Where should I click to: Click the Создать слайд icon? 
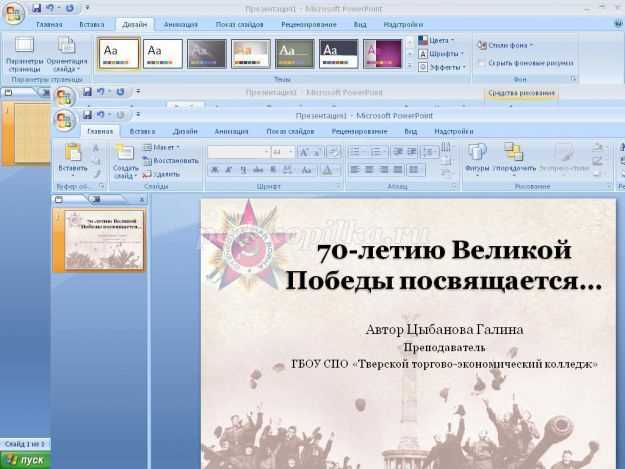coord(125,153)
